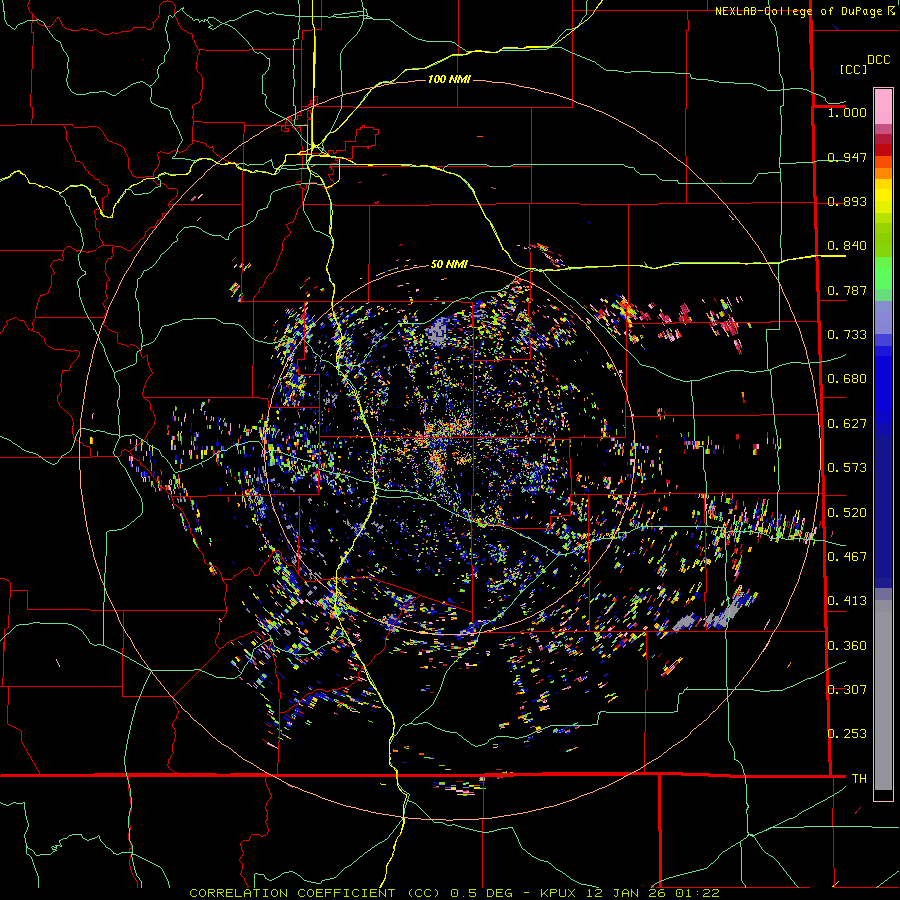Click the 50 NMI range ring label
This screenshot has width=900, height=900.
[449, 264]
